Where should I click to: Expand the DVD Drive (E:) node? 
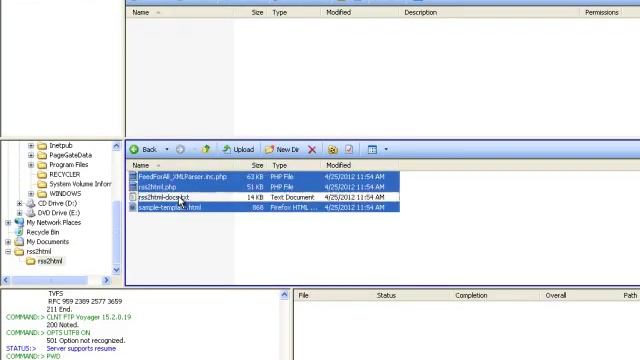tap(20, 213)
